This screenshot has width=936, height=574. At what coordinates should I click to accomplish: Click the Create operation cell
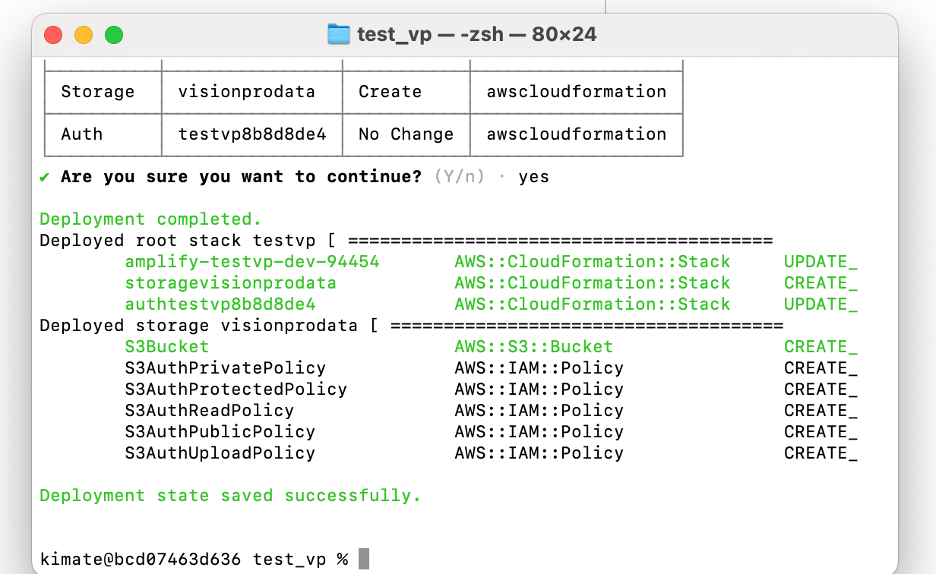point(390,92)
